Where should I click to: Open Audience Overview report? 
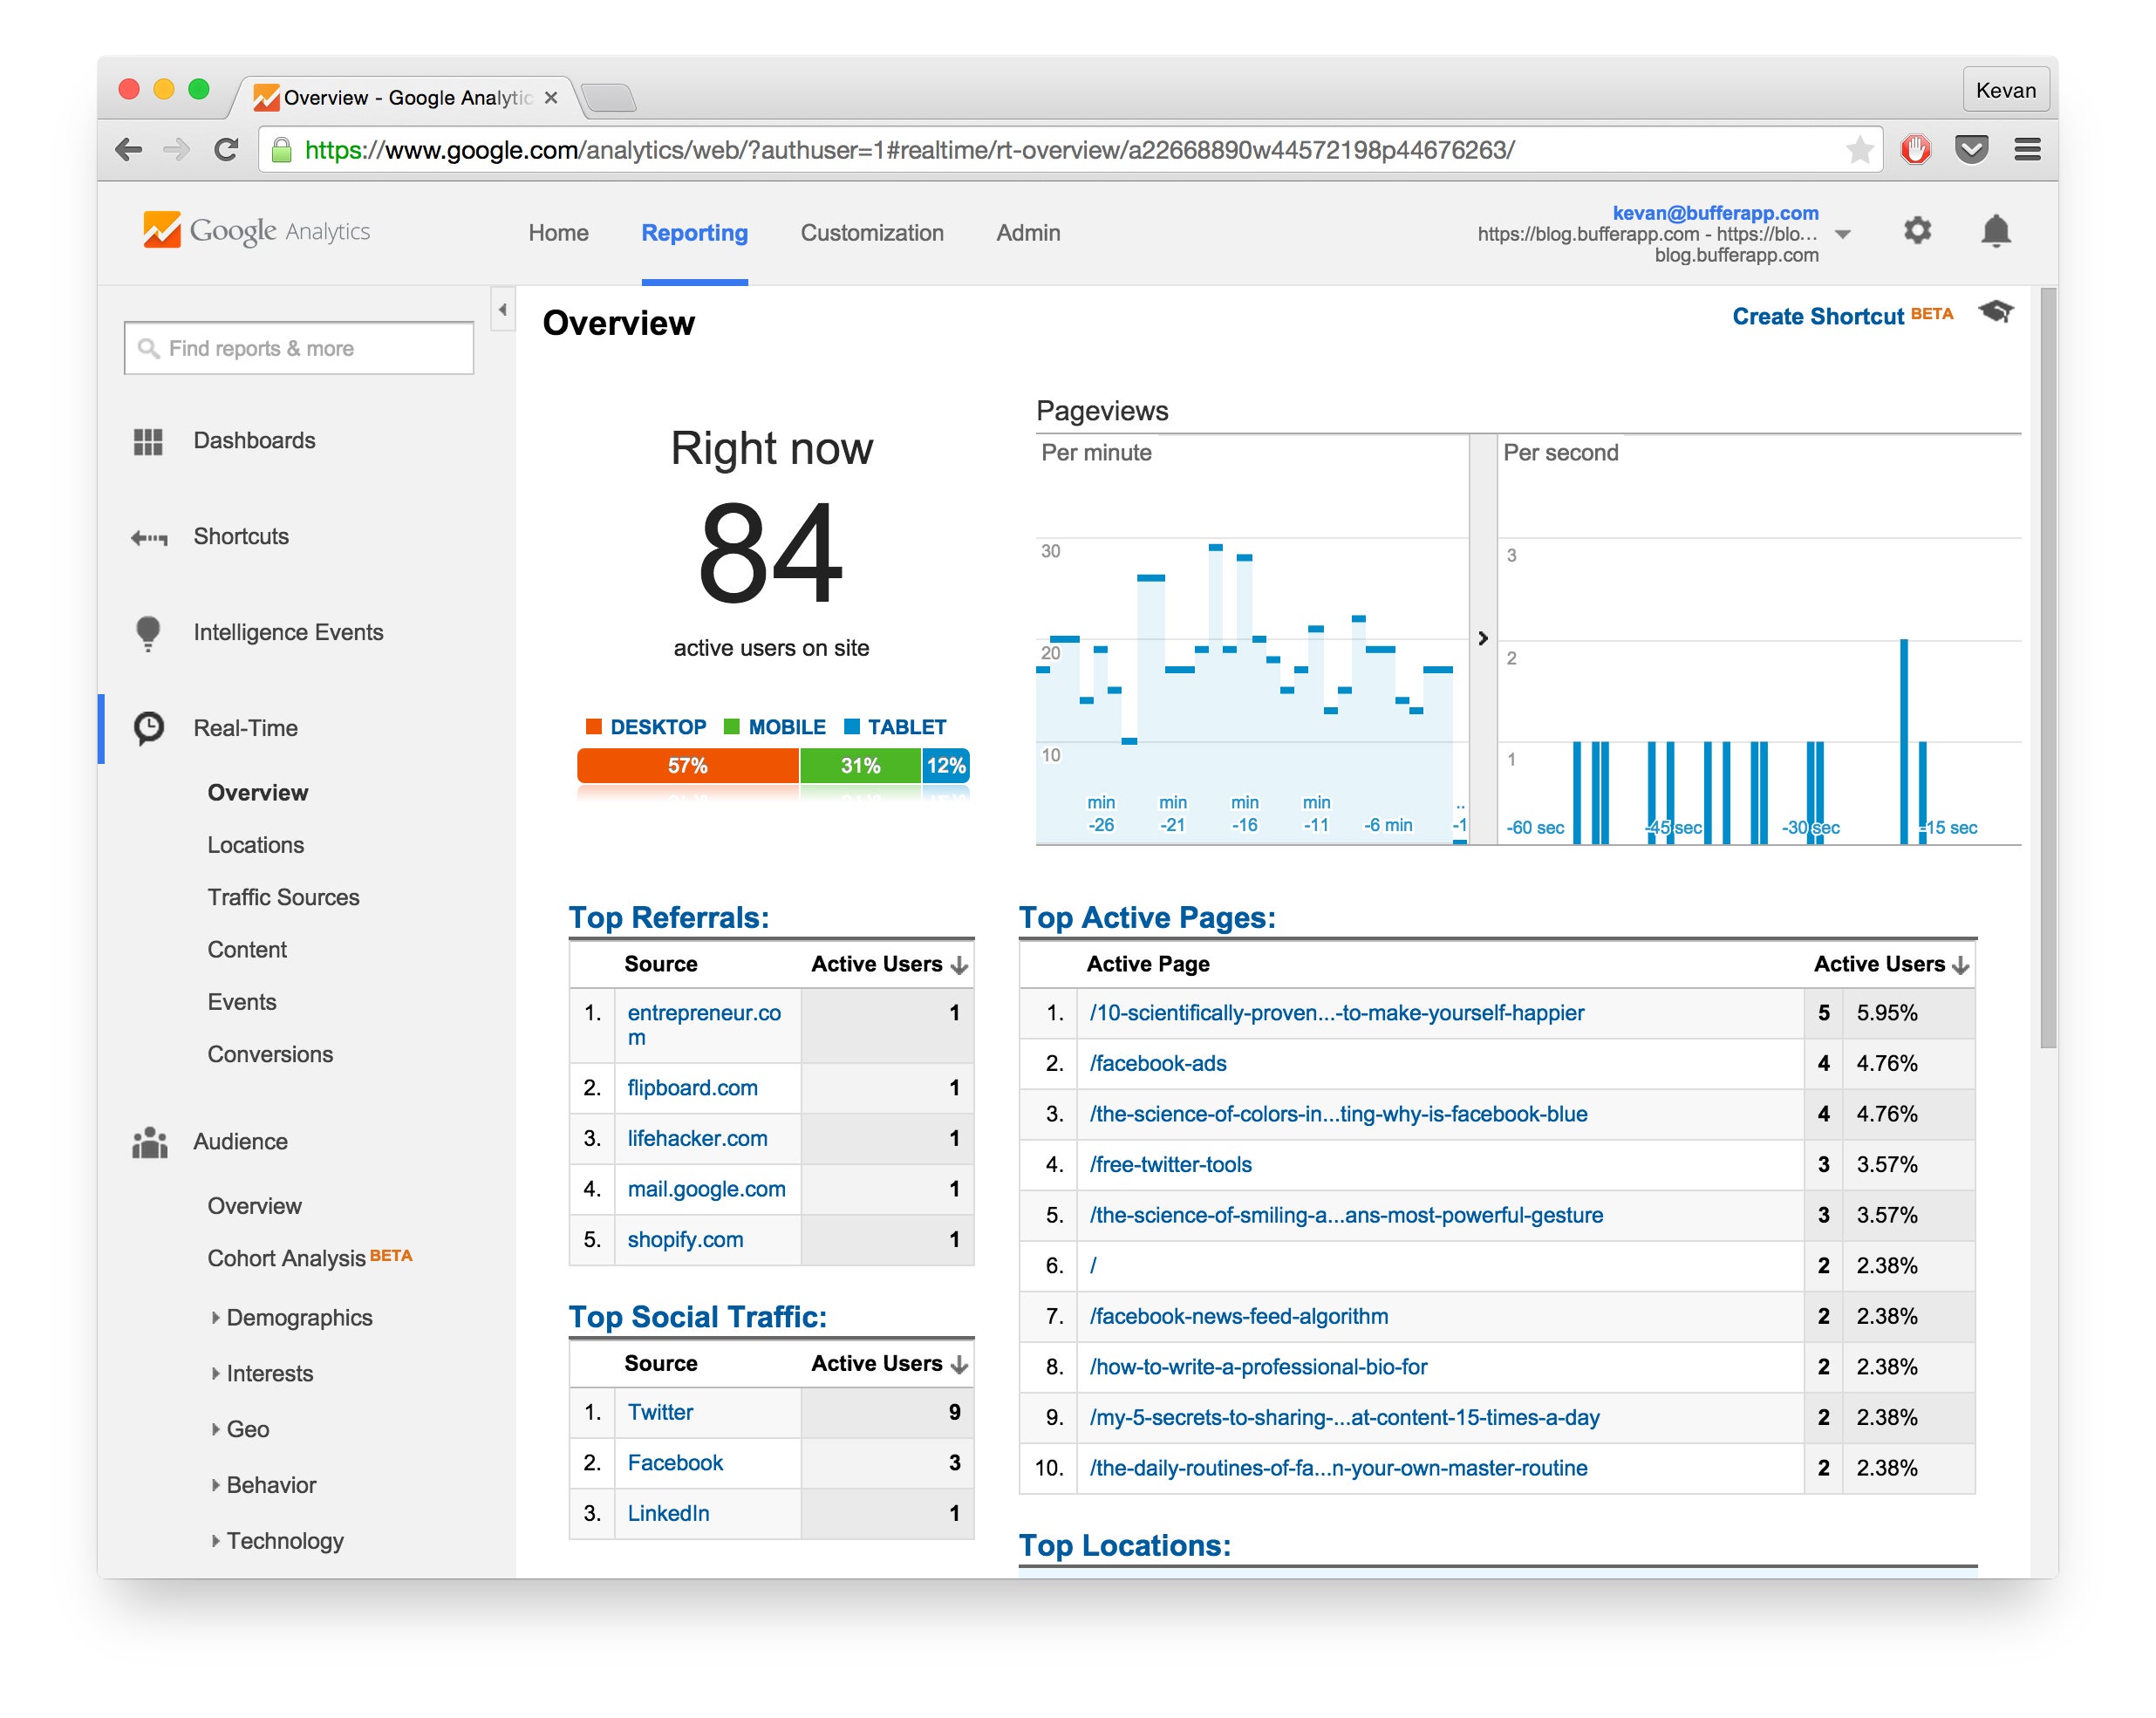click(254, 1206)
